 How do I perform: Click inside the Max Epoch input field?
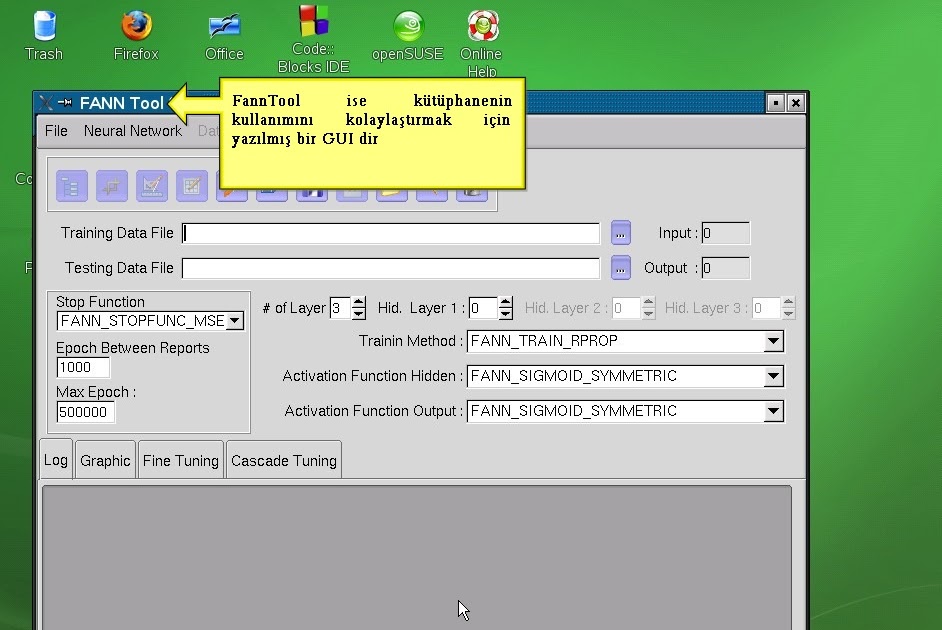click(84, 411)
